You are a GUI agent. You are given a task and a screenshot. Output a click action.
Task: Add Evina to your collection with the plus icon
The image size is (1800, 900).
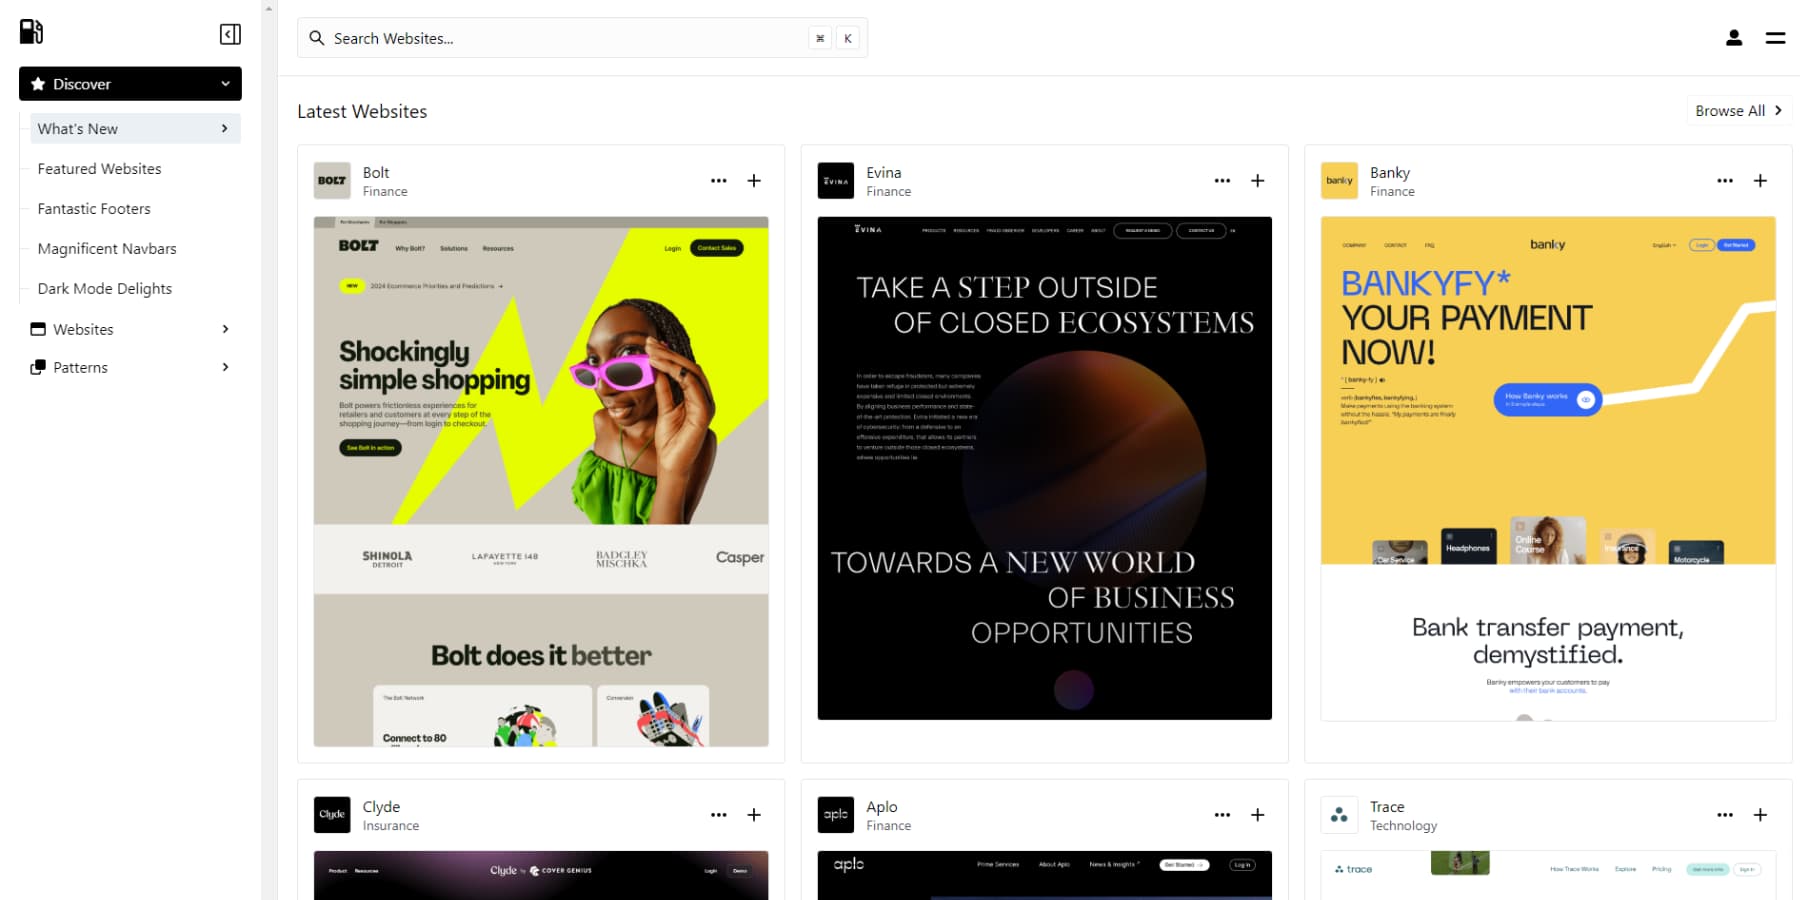pos(1257,181)
